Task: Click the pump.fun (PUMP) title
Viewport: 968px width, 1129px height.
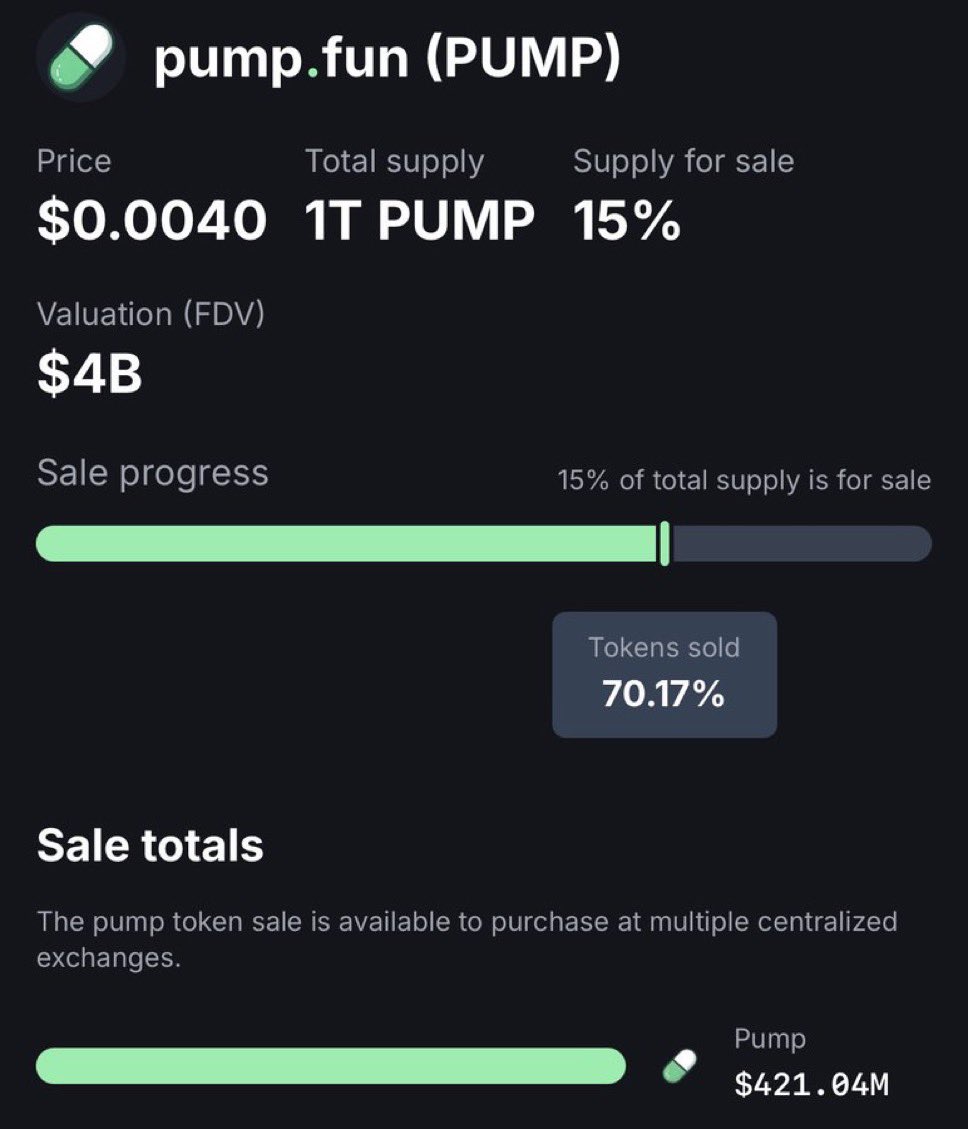Action: 387,58
